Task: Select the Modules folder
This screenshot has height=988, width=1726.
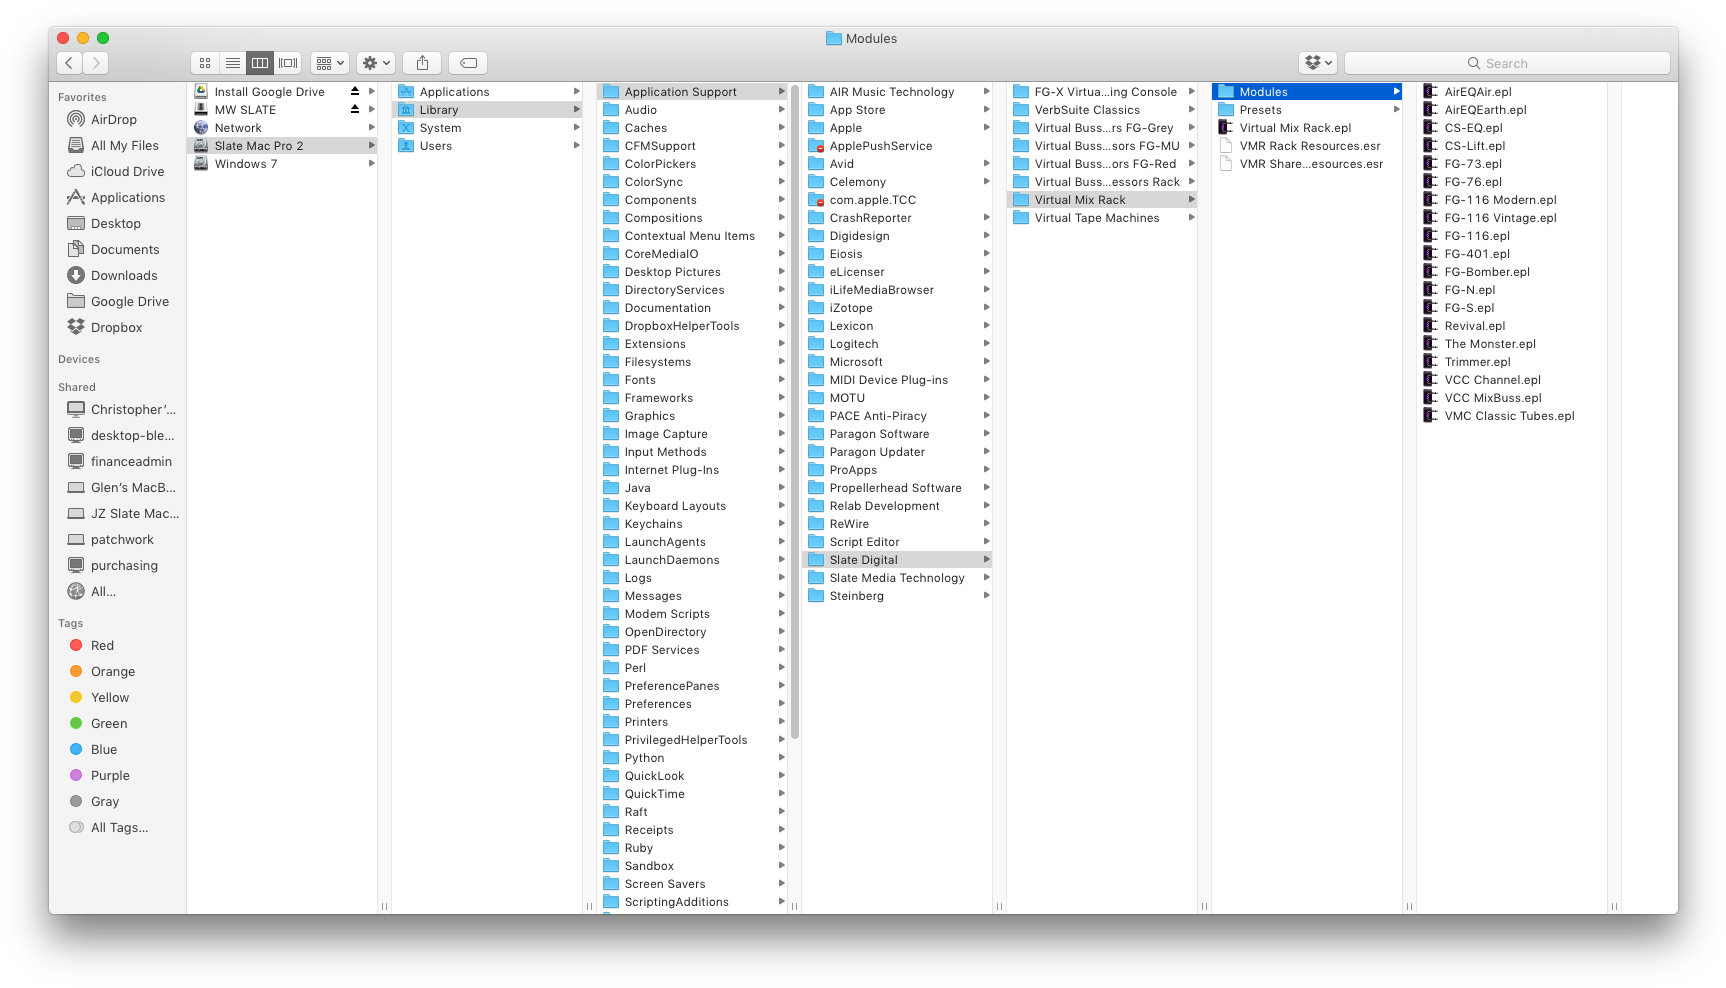Action: [1307, 91]
